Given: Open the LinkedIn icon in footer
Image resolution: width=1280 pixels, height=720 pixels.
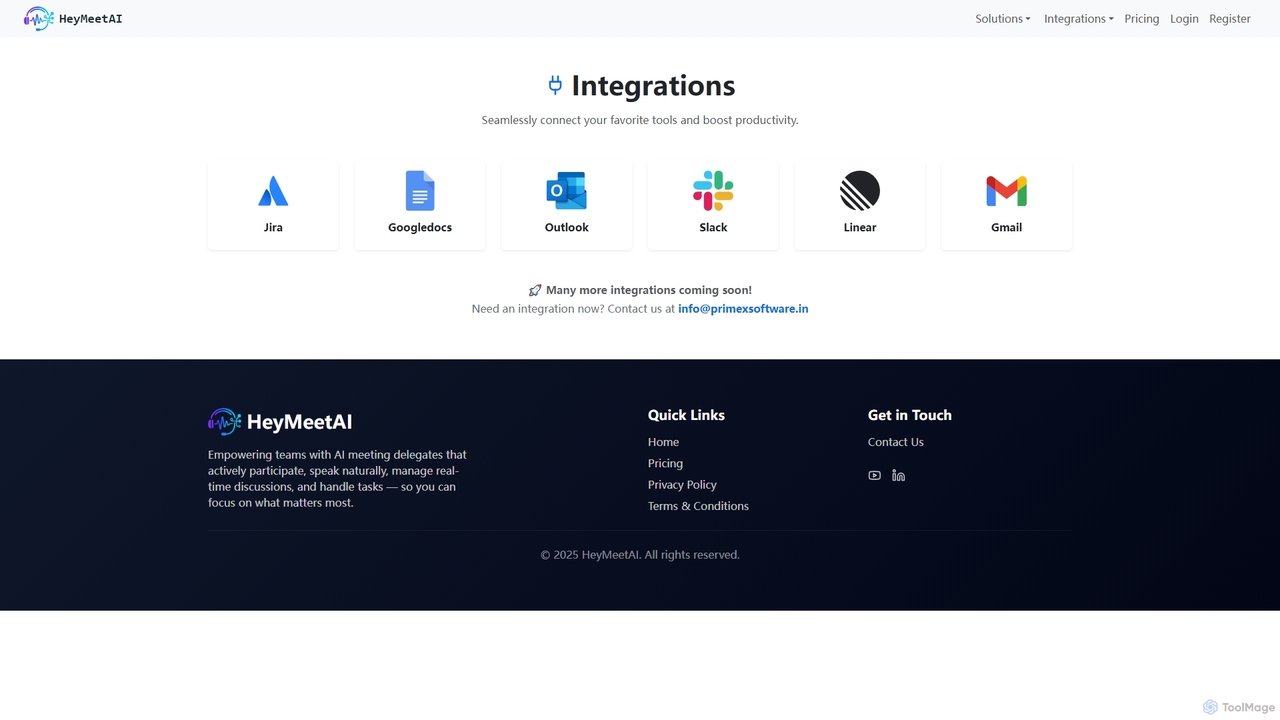Looking at the screenshot, I should coord(898,476).
